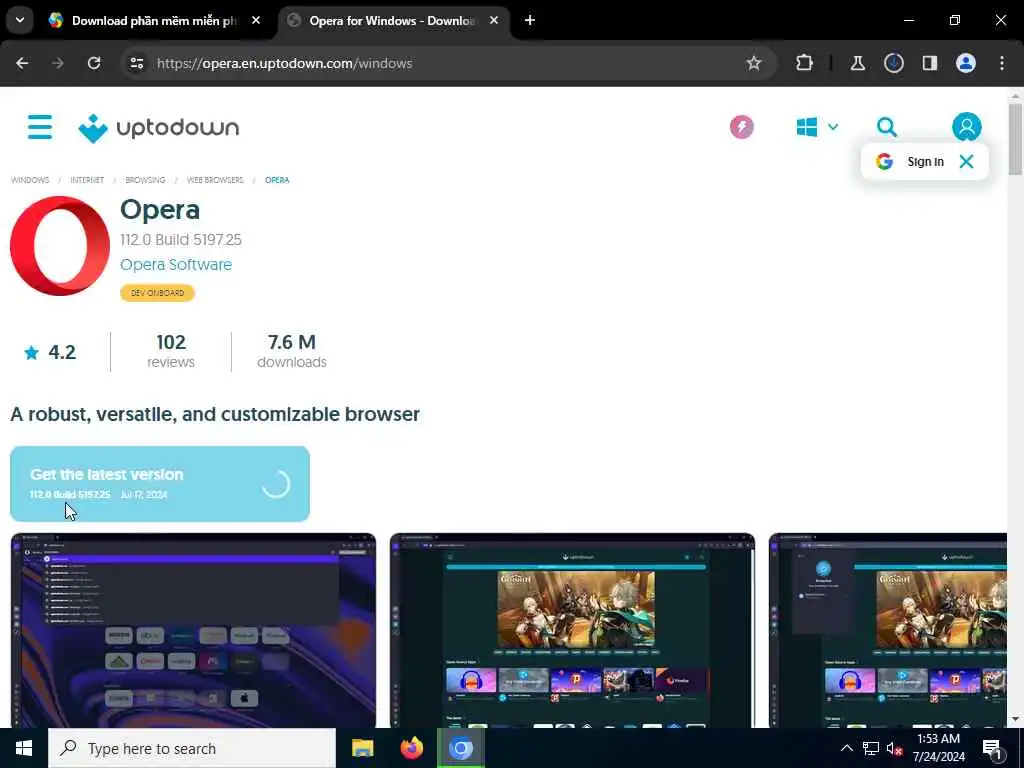This screenshot has width=1024, height=768.
Task: Bookmark this page with star
Action: tap(754, 63)
